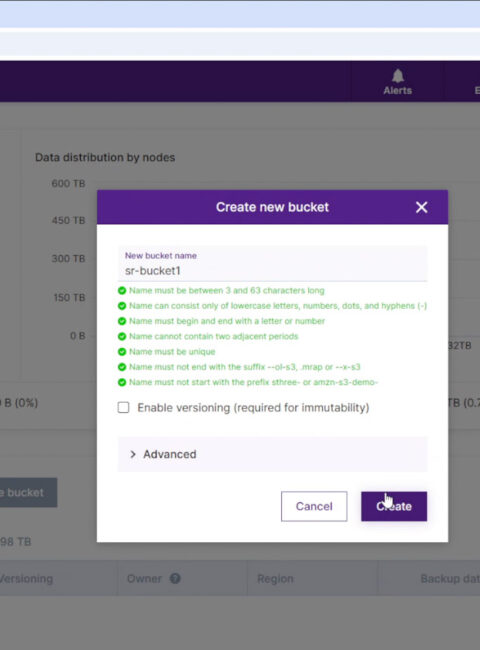Click the Owner help question mark icon

pyautogui.click(x=175, y=578)
